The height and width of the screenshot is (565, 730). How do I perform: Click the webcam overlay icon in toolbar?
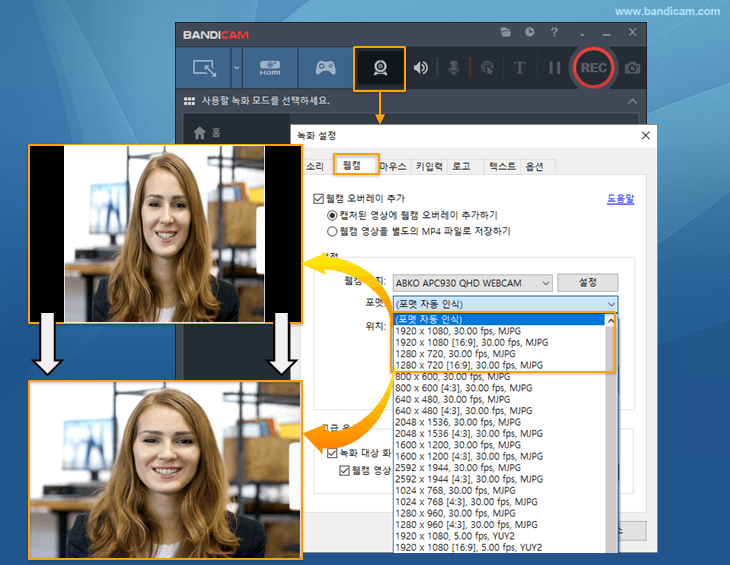tap(380, 69)
